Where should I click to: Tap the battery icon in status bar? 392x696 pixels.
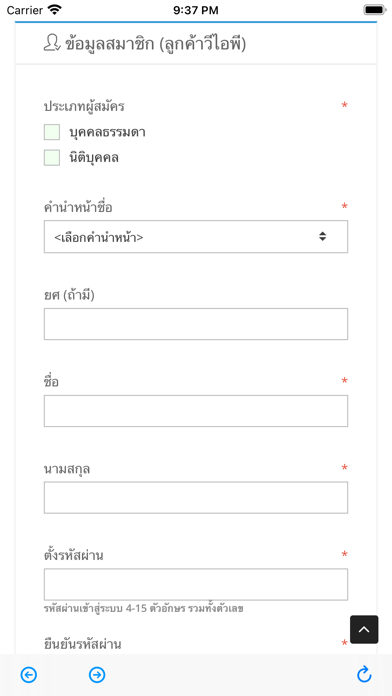(x=375, y=10)
